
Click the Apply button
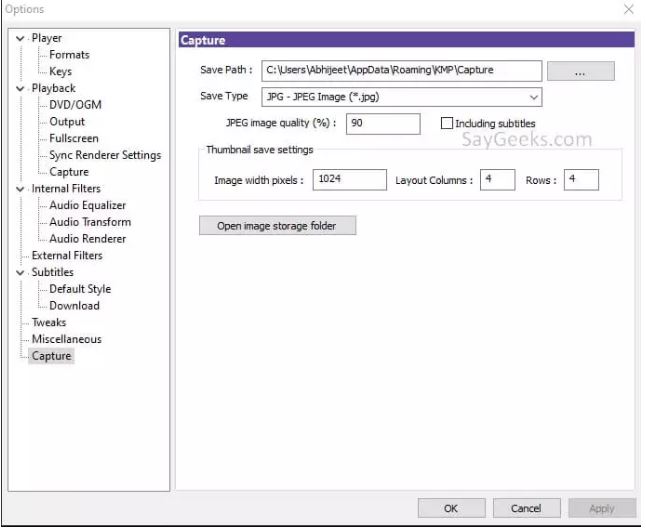[x=602, y=509]
